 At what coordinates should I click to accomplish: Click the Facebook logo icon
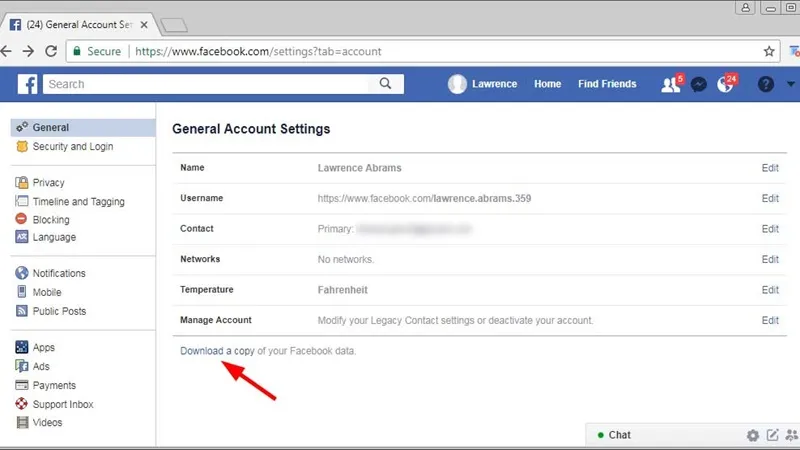(28, 84)
